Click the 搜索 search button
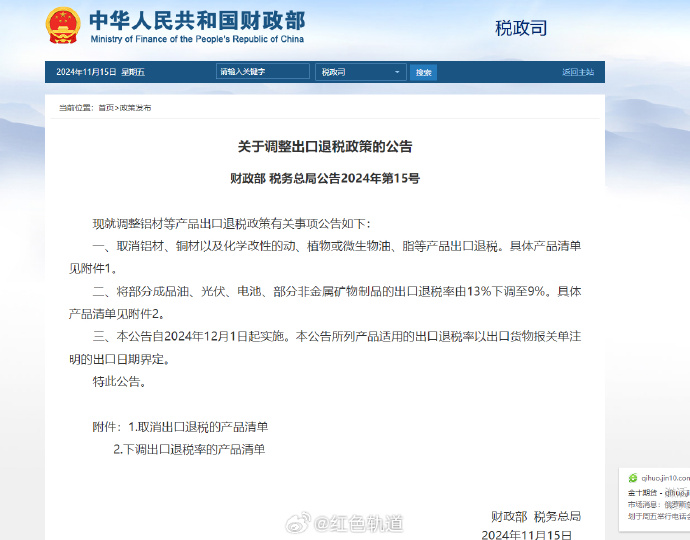 (x=424, y=72)
